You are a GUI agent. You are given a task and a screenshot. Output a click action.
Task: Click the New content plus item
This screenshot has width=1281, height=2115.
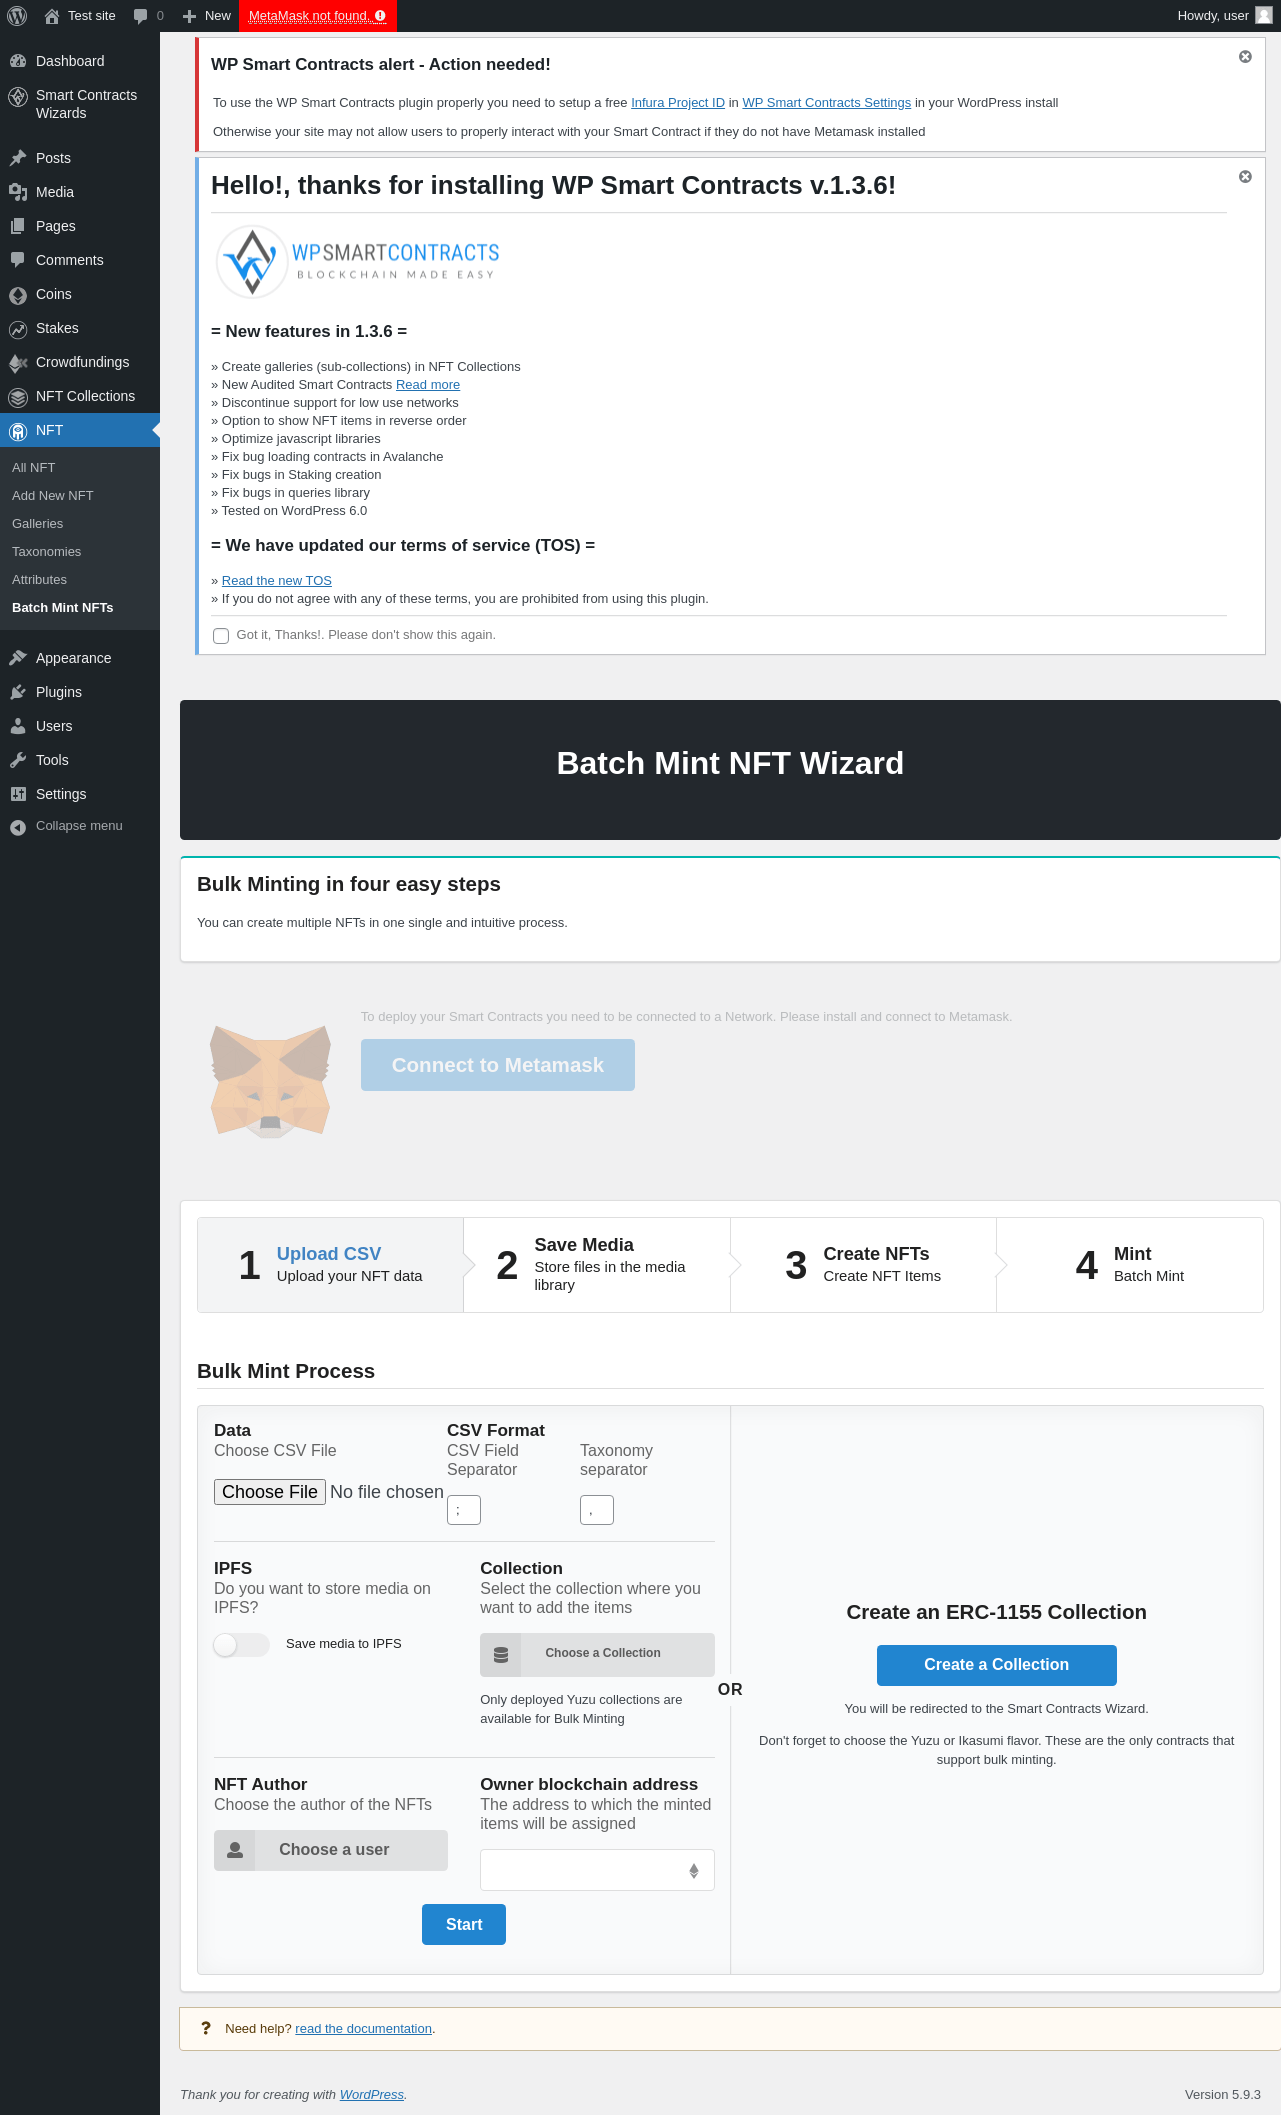(207, 16)
